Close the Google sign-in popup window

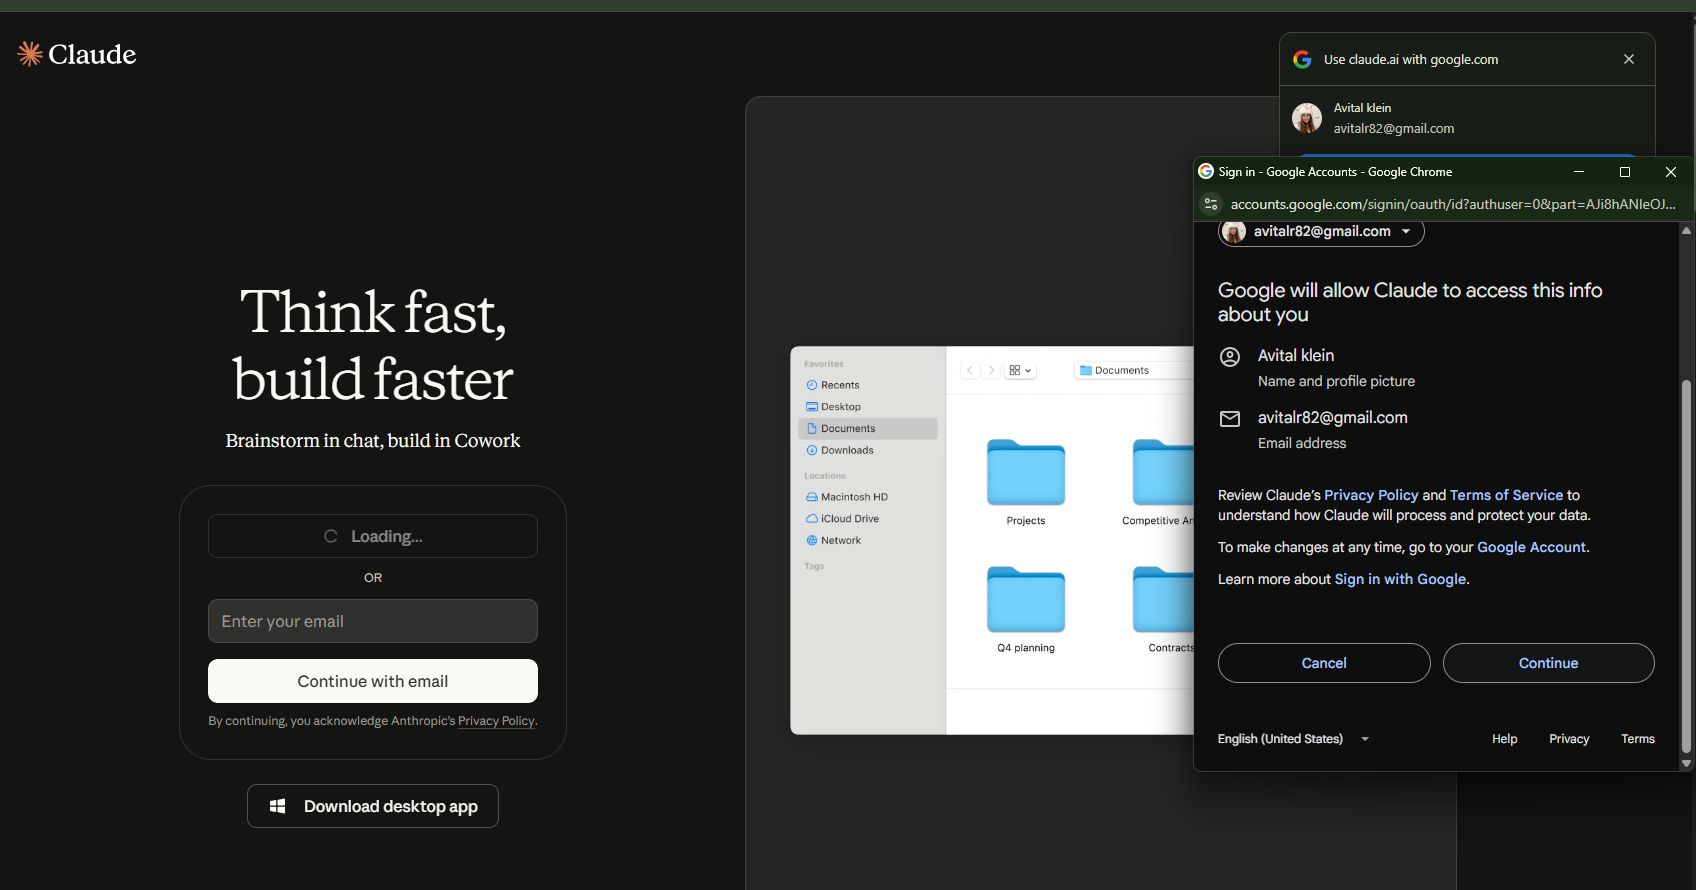[1671, 172]
